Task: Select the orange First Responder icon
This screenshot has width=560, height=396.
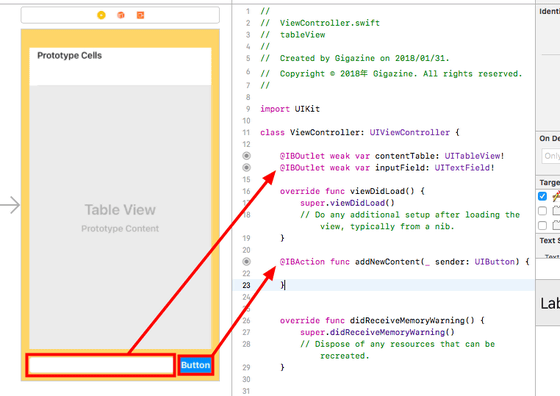Action: 121,15
